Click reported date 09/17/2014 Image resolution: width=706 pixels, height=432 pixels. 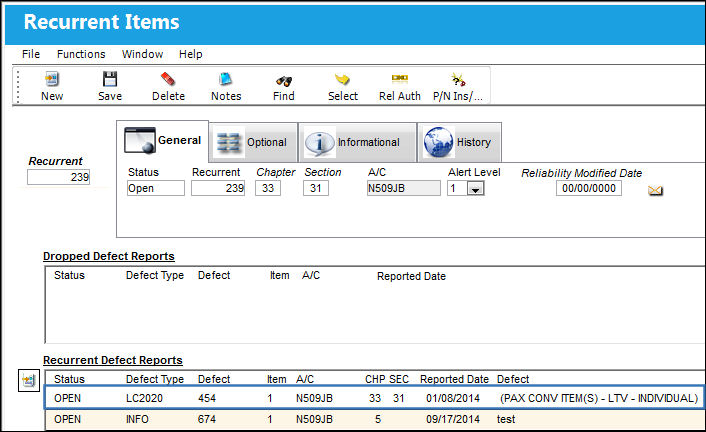click(x=453, y=419)
